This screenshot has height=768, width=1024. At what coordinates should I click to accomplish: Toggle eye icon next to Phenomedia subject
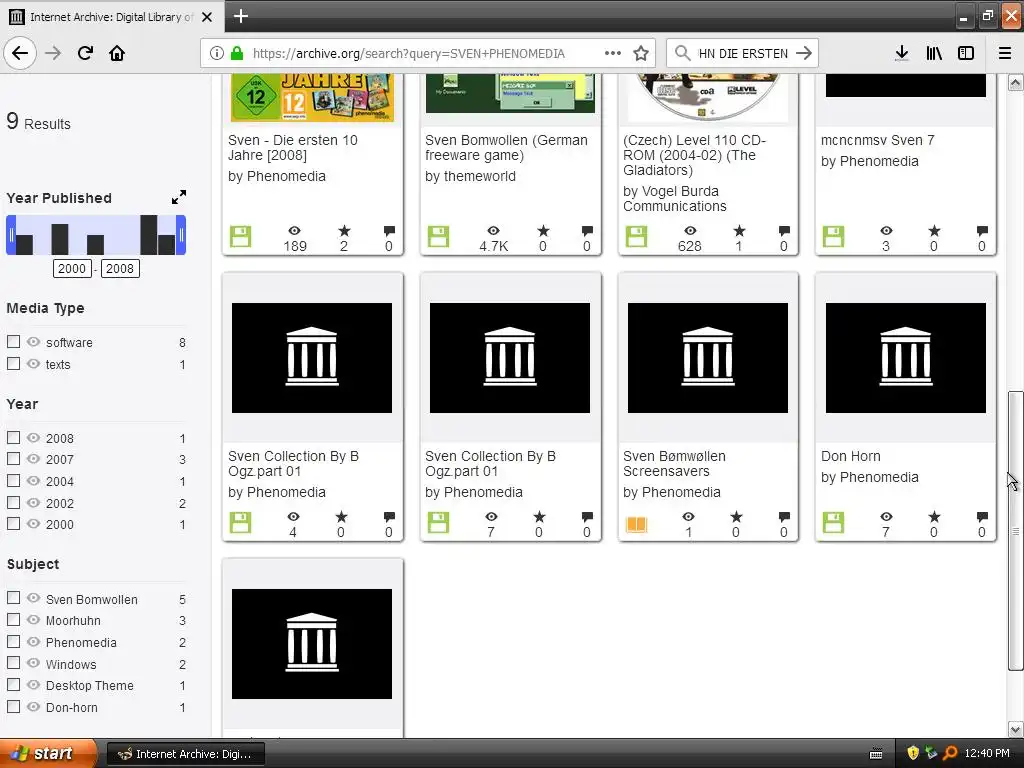33,642
